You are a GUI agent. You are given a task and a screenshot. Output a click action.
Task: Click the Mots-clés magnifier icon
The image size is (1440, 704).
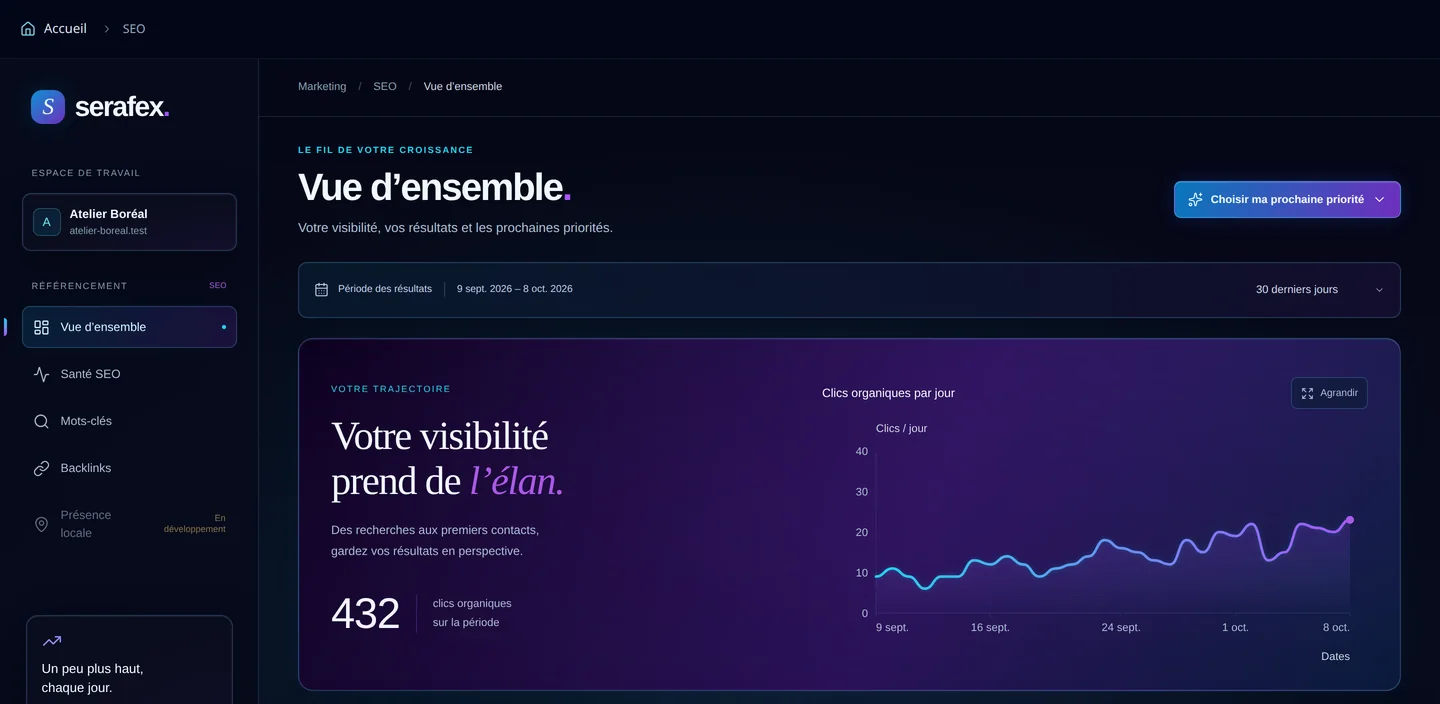(41, 421)
